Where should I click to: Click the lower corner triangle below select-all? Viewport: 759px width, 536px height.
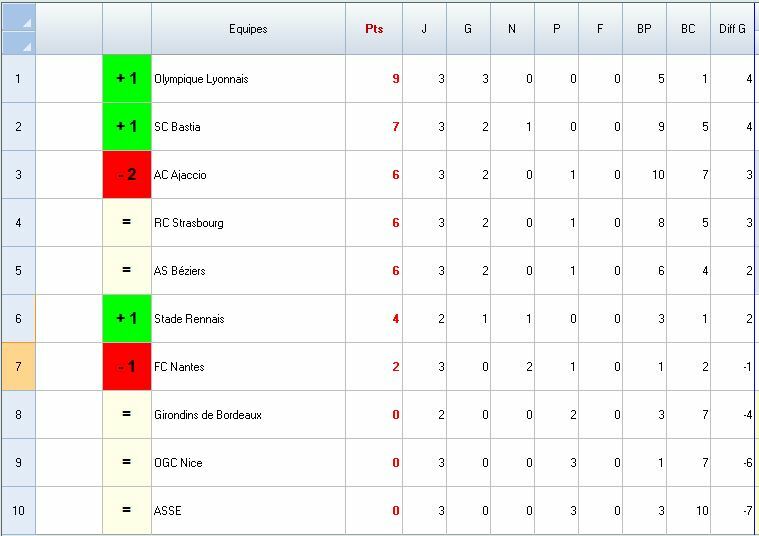18,42
